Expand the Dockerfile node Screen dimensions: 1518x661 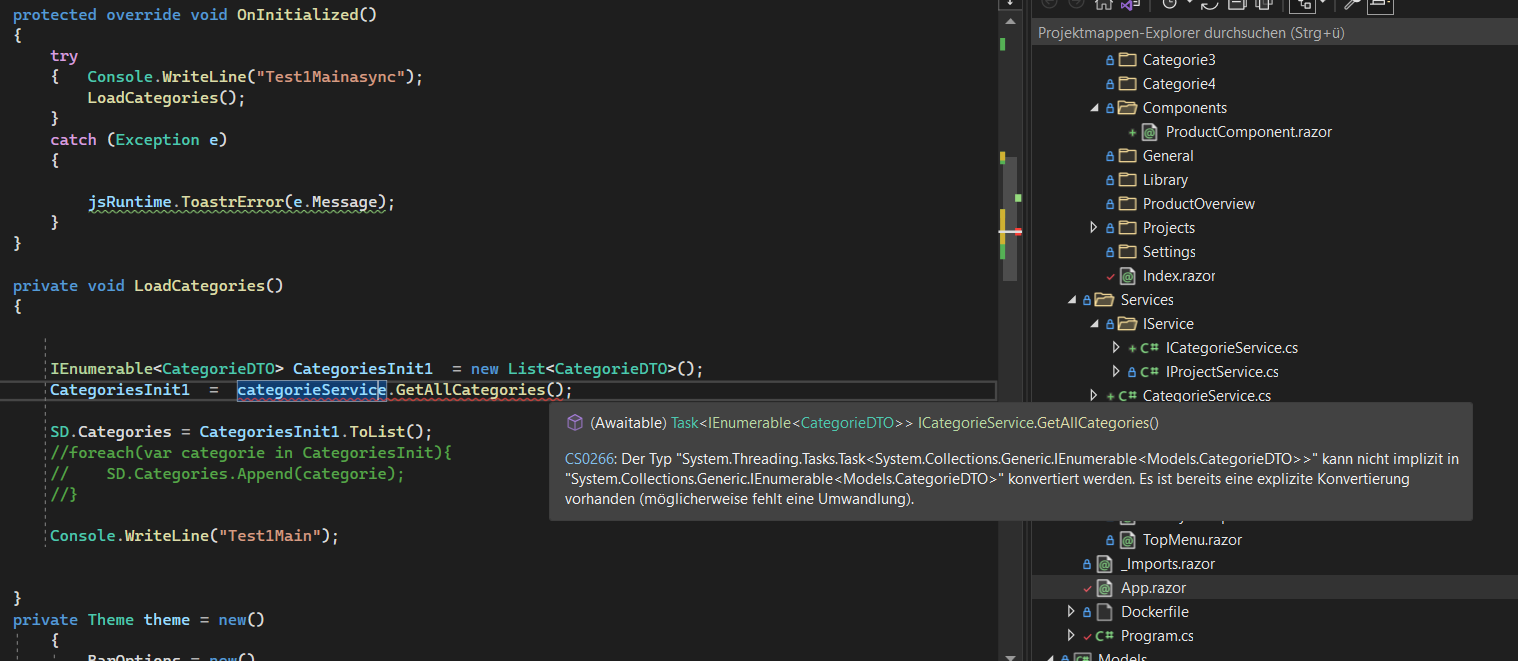1073,612
